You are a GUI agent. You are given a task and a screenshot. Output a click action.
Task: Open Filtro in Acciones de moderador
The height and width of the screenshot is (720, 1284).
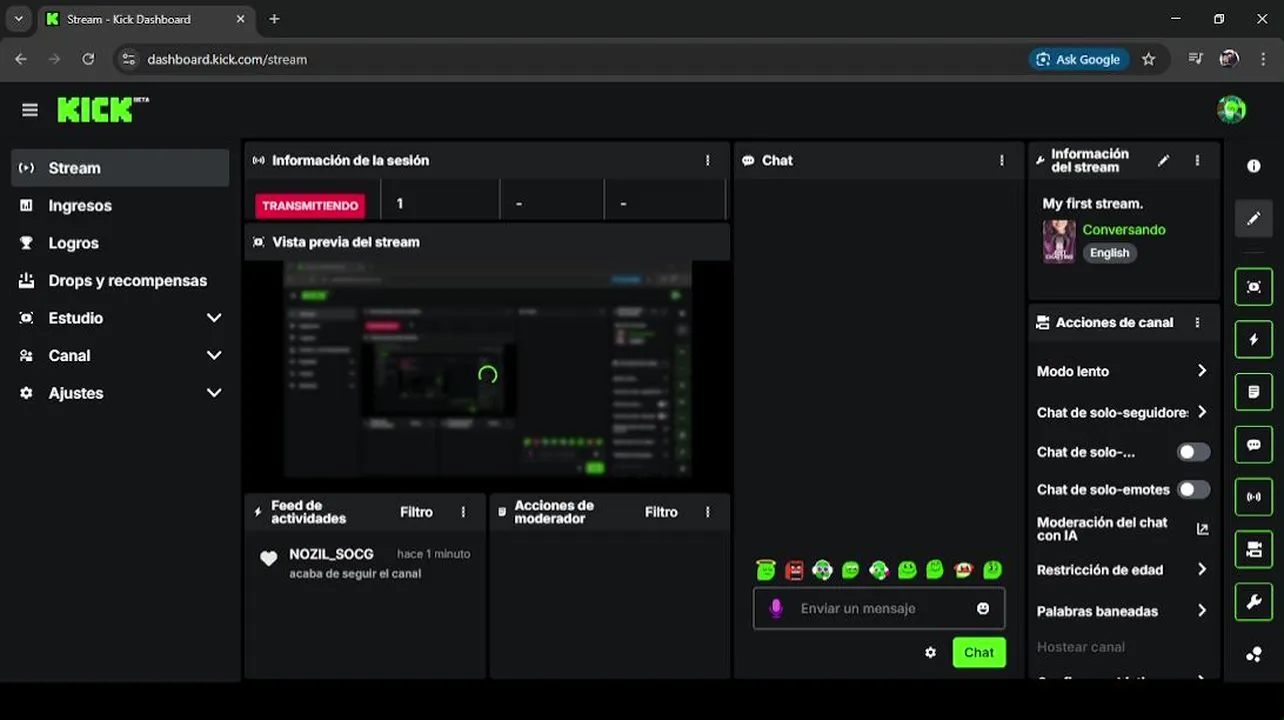[661, 512]
